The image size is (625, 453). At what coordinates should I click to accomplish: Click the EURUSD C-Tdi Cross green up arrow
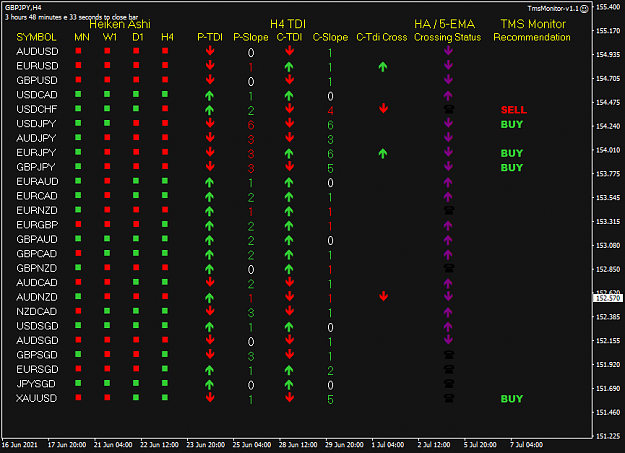pos(383,67)
